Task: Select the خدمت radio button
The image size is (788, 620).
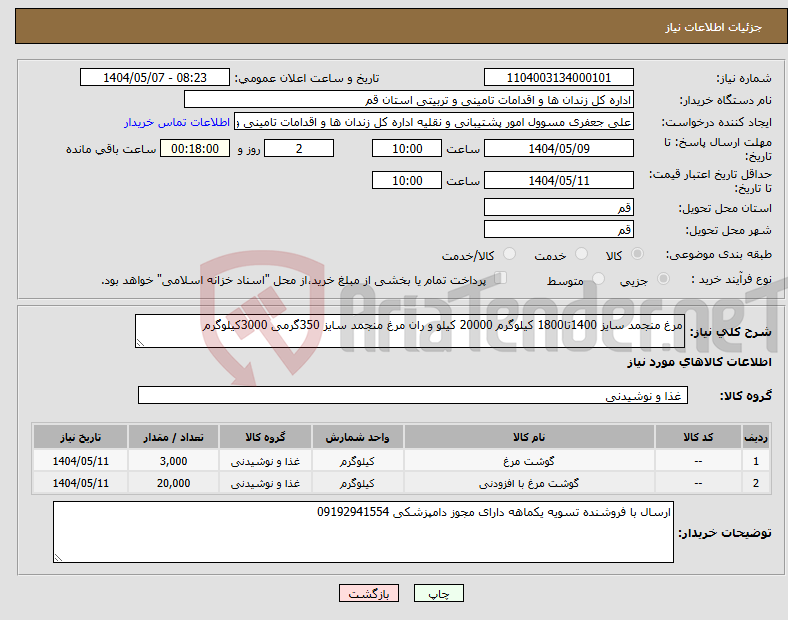Action: point(581,254)
